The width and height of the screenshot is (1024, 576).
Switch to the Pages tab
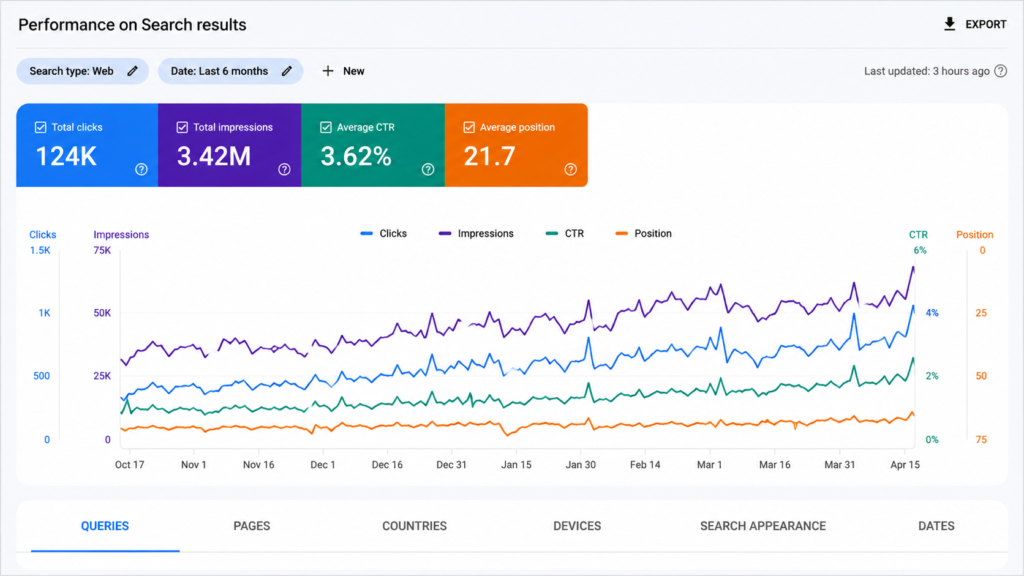click(x=251, y=526)
